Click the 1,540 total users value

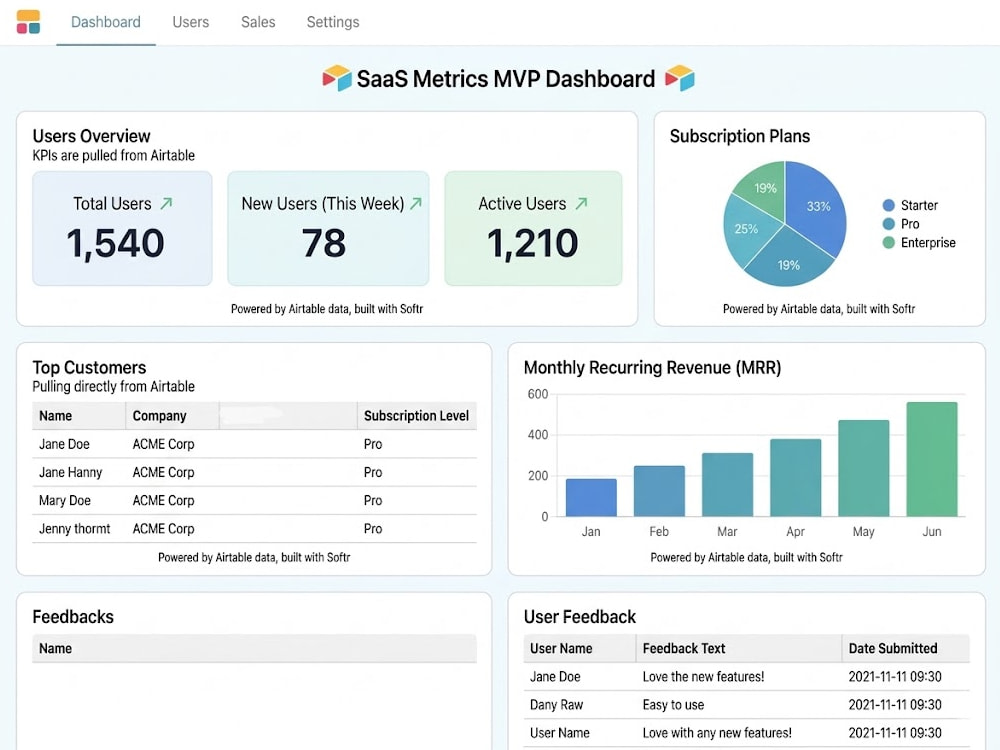(115, 244)
